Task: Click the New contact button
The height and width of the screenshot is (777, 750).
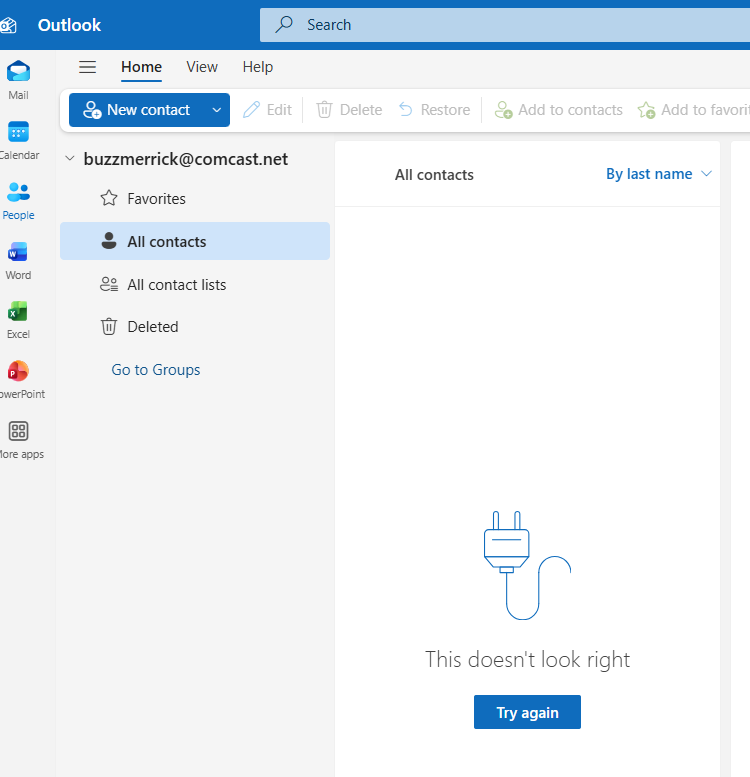Action: [138, 110]
